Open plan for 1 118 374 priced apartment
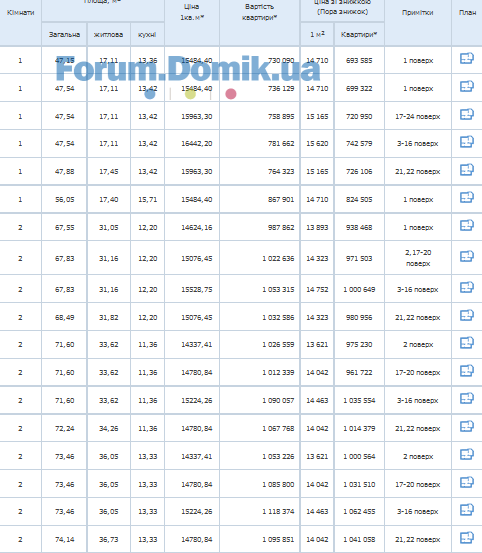 click(466, 509)
